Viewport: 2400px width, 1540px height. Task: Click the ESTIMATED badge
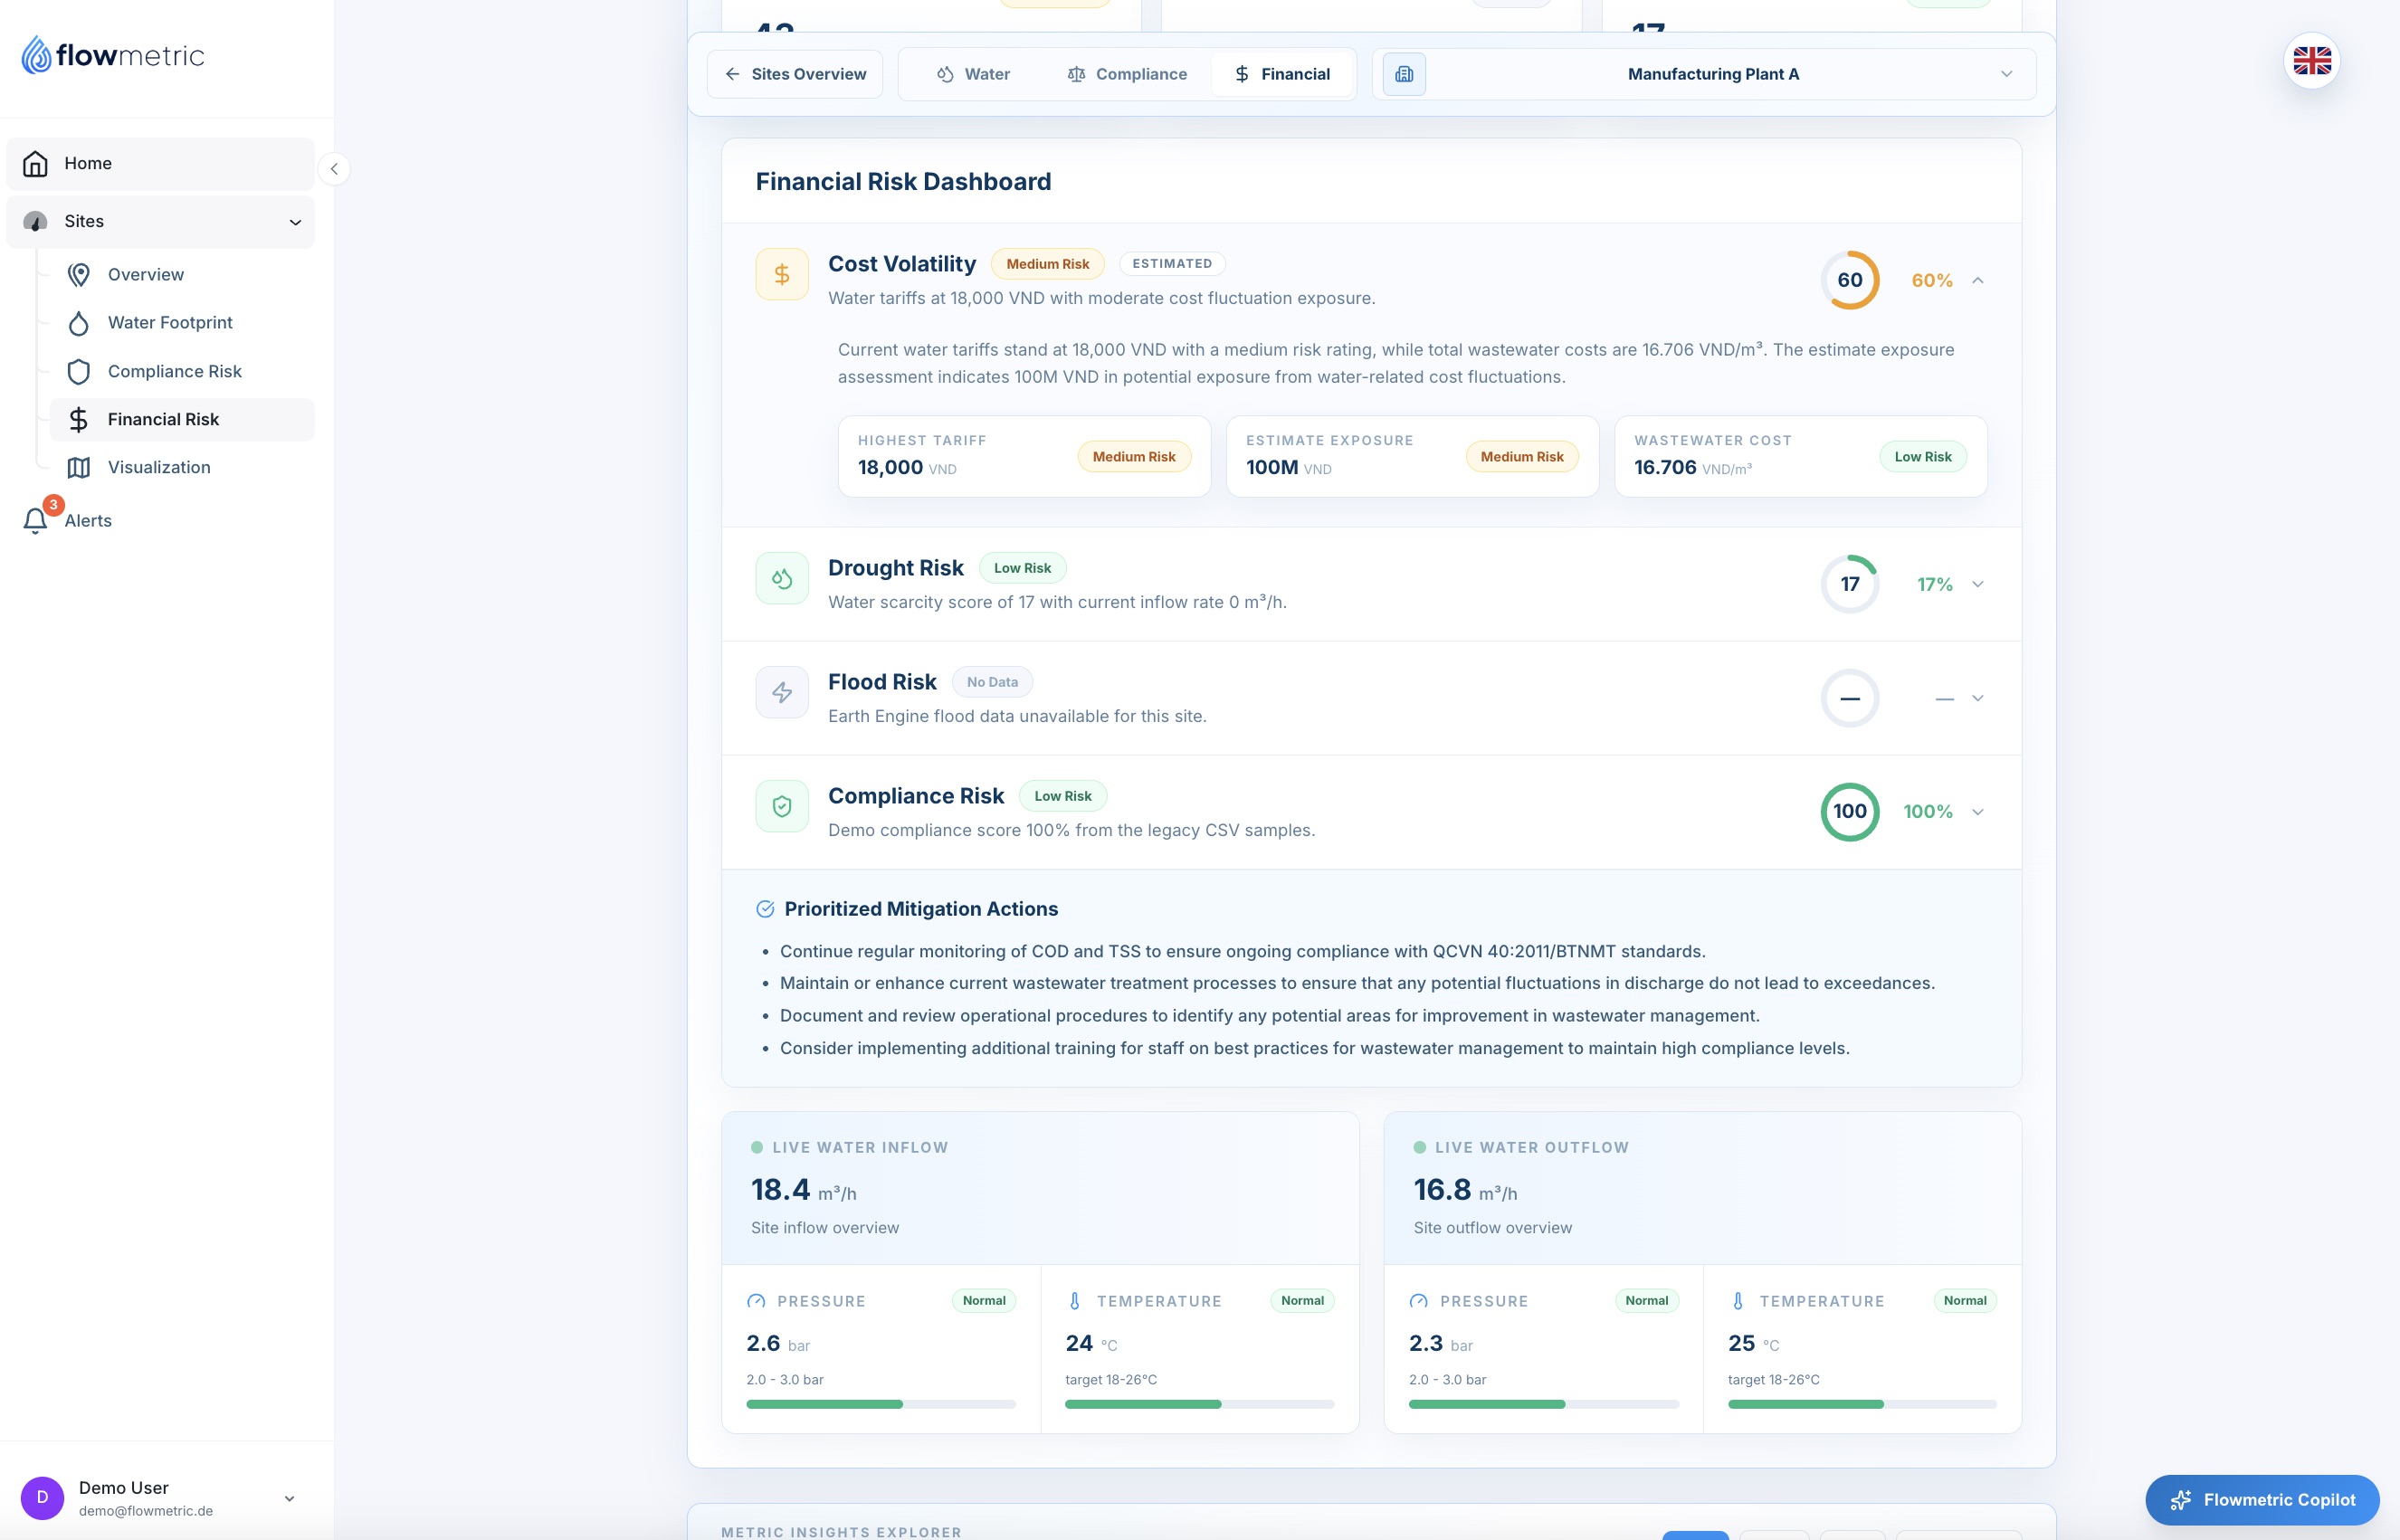click(x=1172, y=264)
